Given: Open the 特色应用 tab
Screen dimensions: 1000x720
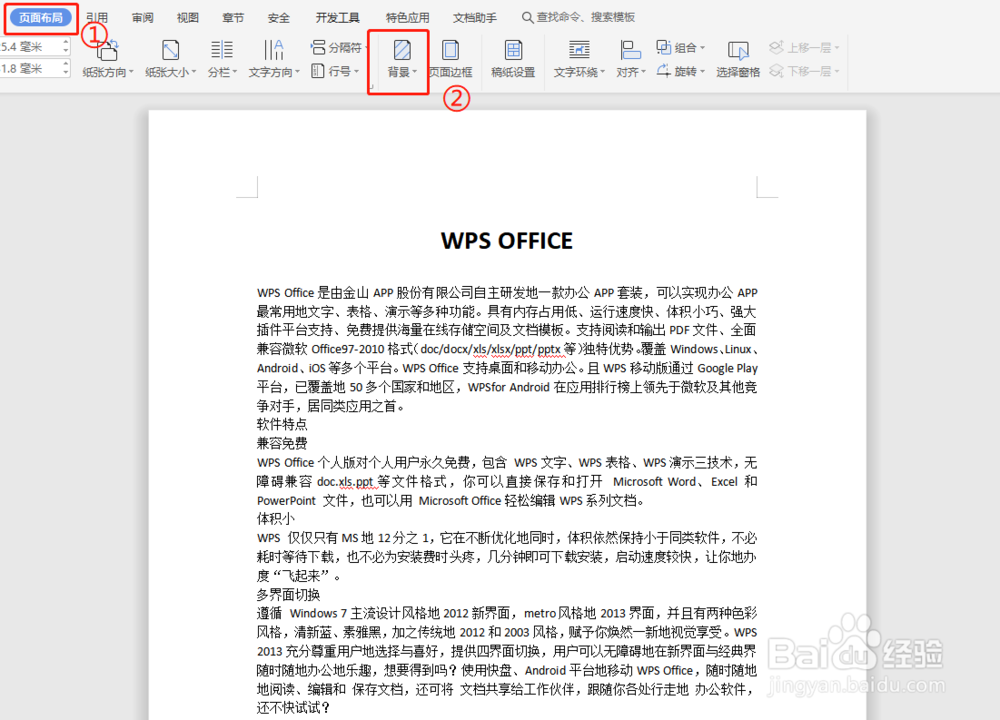Looking at the screenshot, I should 408,18.
